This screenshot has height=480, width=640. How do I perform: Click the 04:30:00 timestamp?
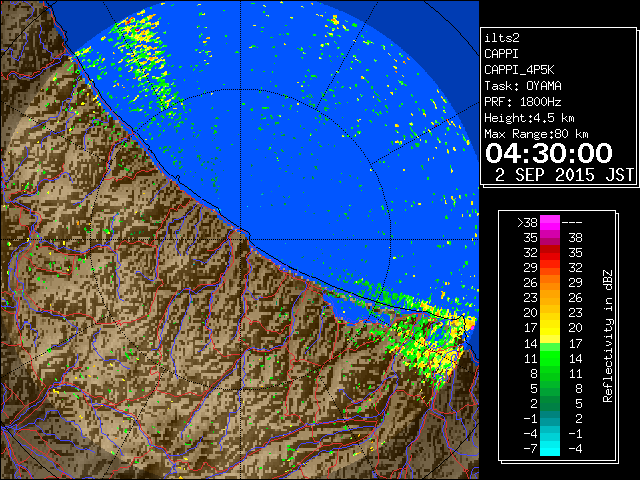549,153
